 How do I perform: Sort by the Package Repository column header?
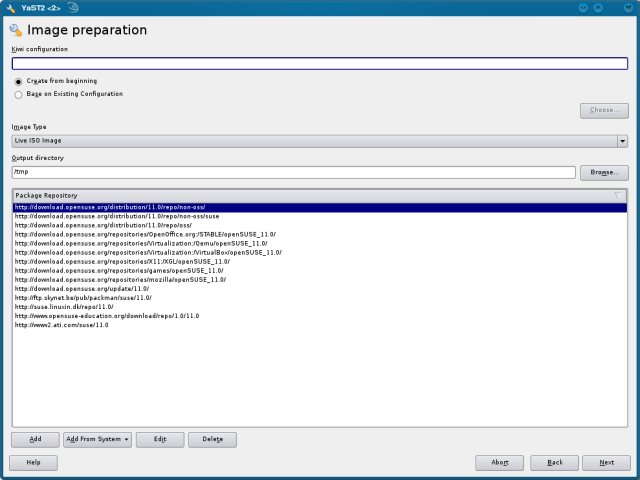(320, 196)
